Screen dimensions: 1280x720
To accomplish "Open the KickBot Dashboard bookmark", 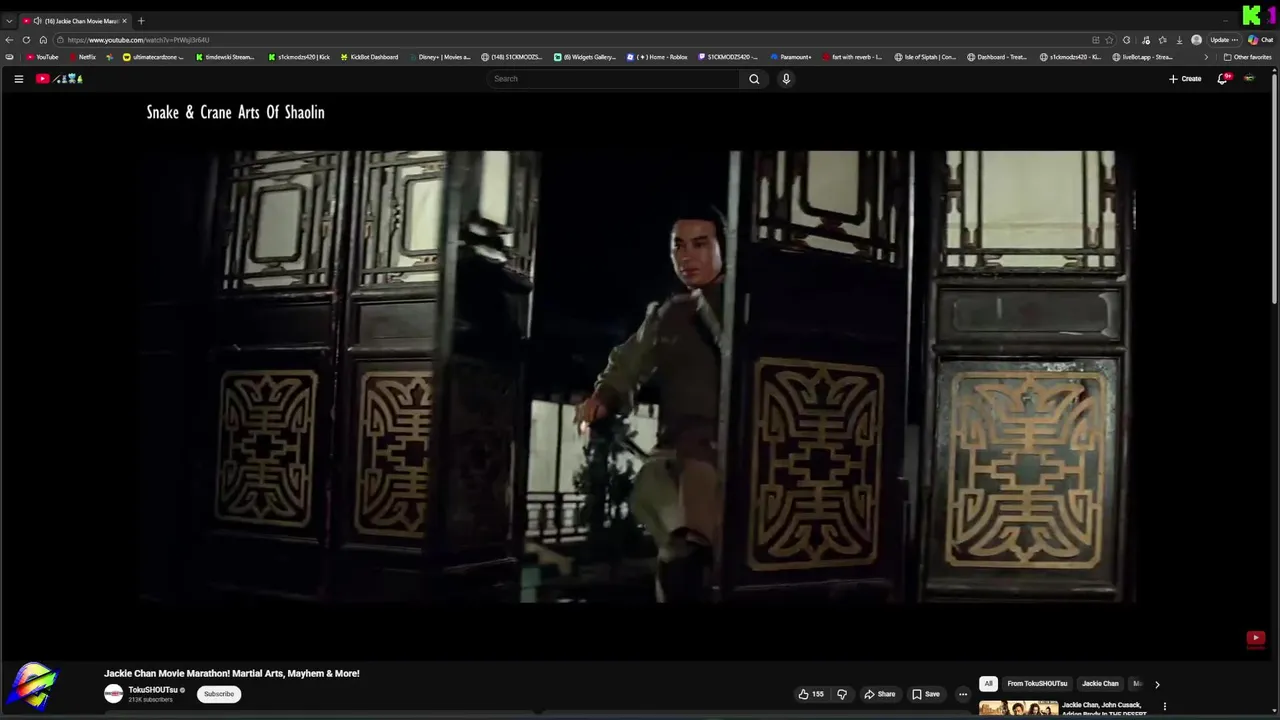I will (369, 57).
